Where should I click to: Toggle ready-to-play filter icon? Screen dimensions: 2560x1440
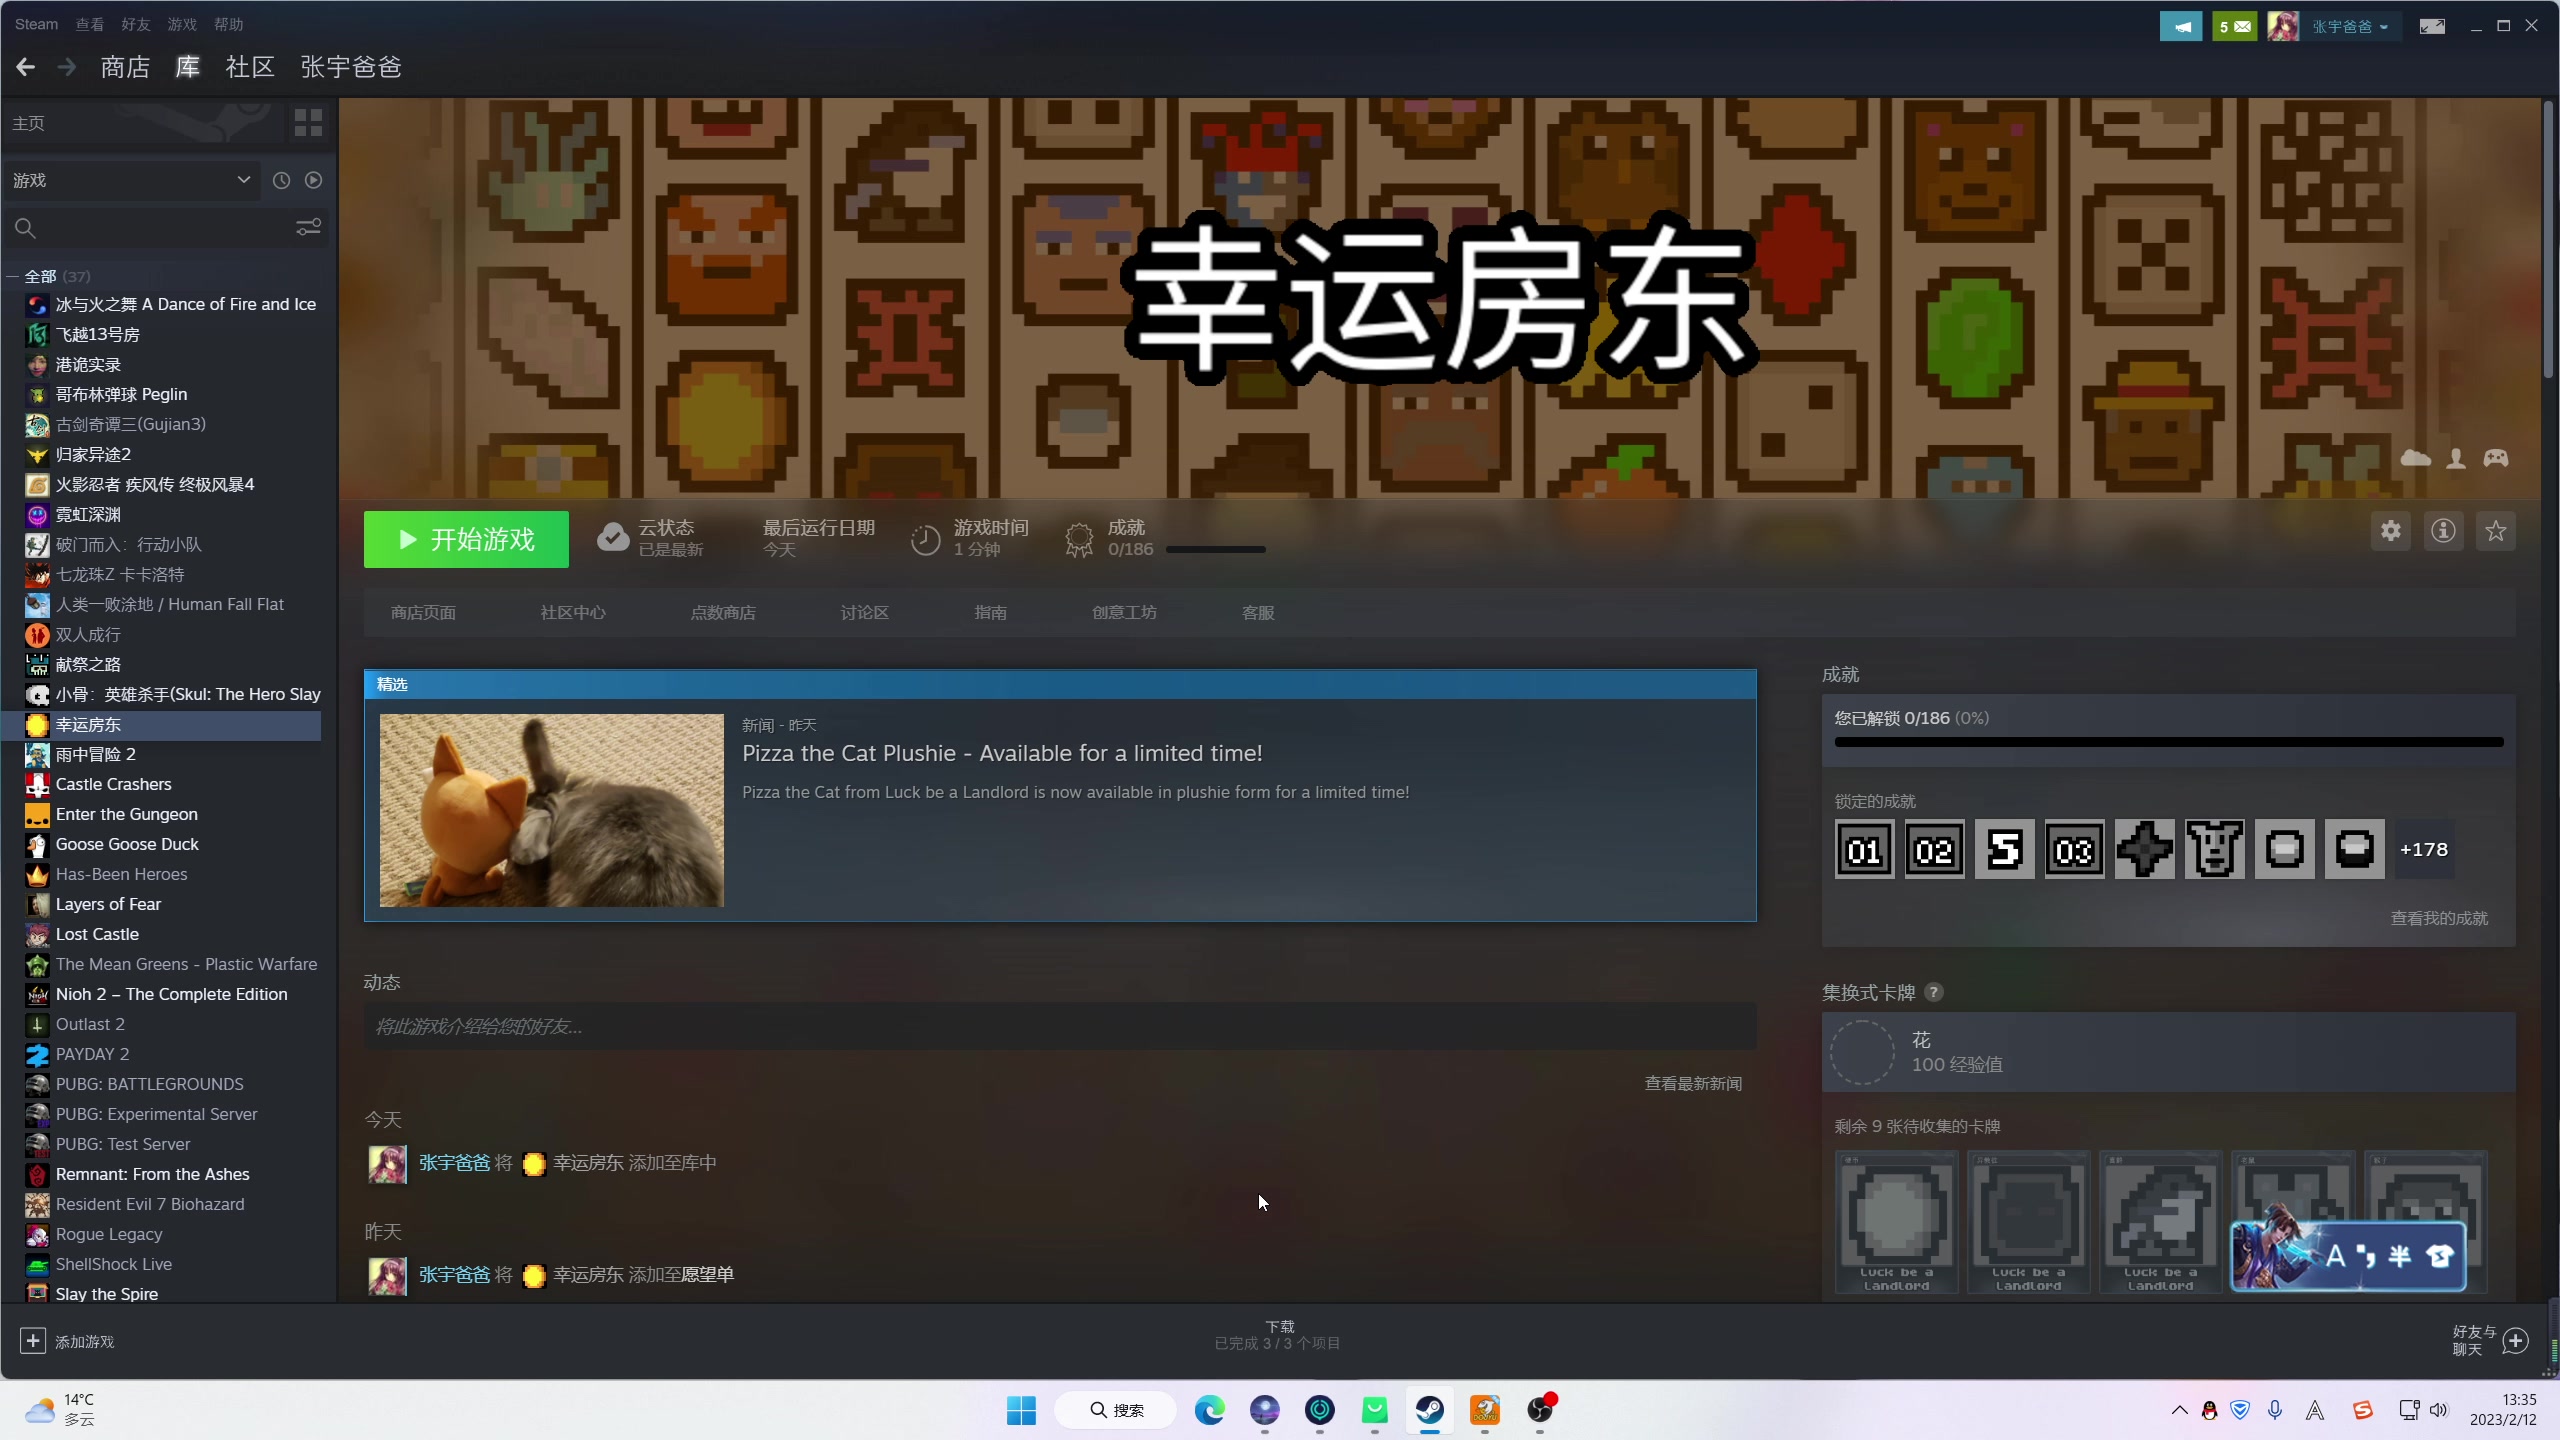click(313, 180)
